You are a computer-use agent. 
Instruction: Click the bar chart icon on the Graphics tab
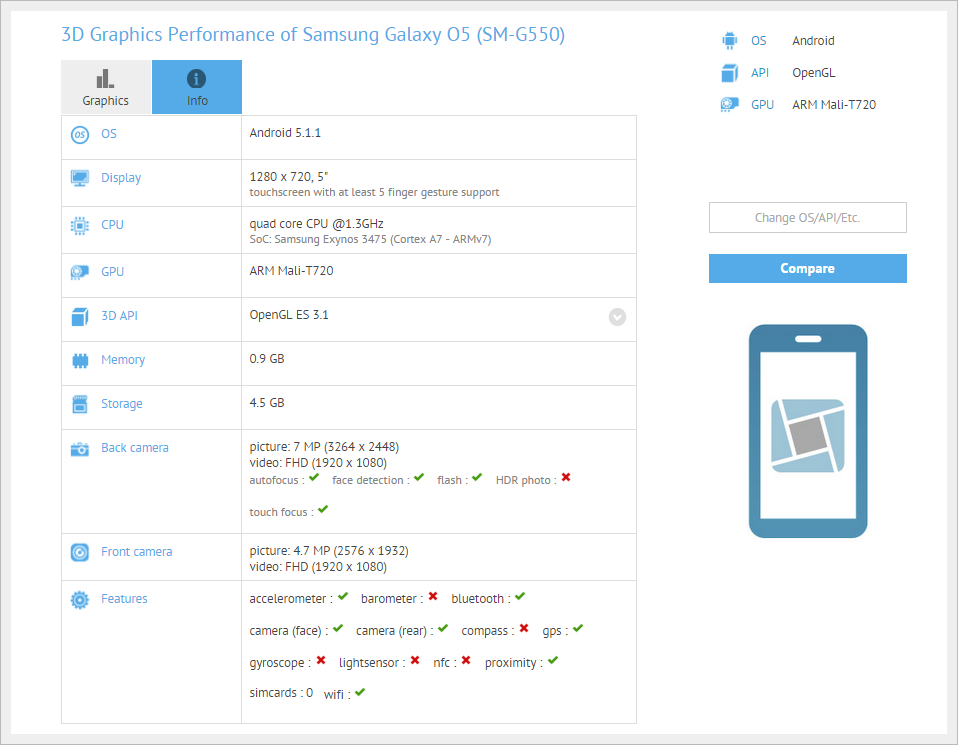tap(105, 78)
